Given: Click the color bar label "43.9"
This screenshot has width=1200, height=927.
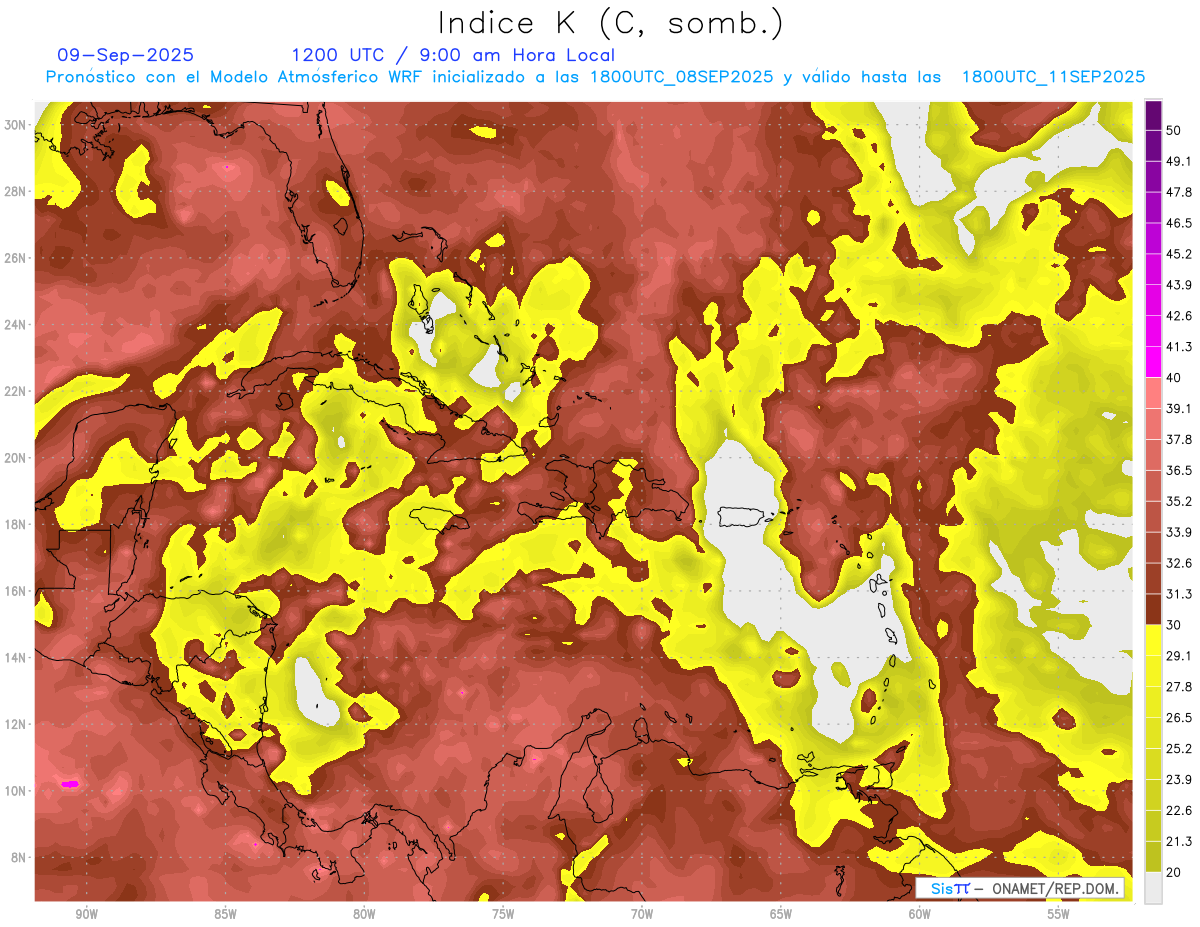Looking at the screenshot, I should pos(1179,285).
